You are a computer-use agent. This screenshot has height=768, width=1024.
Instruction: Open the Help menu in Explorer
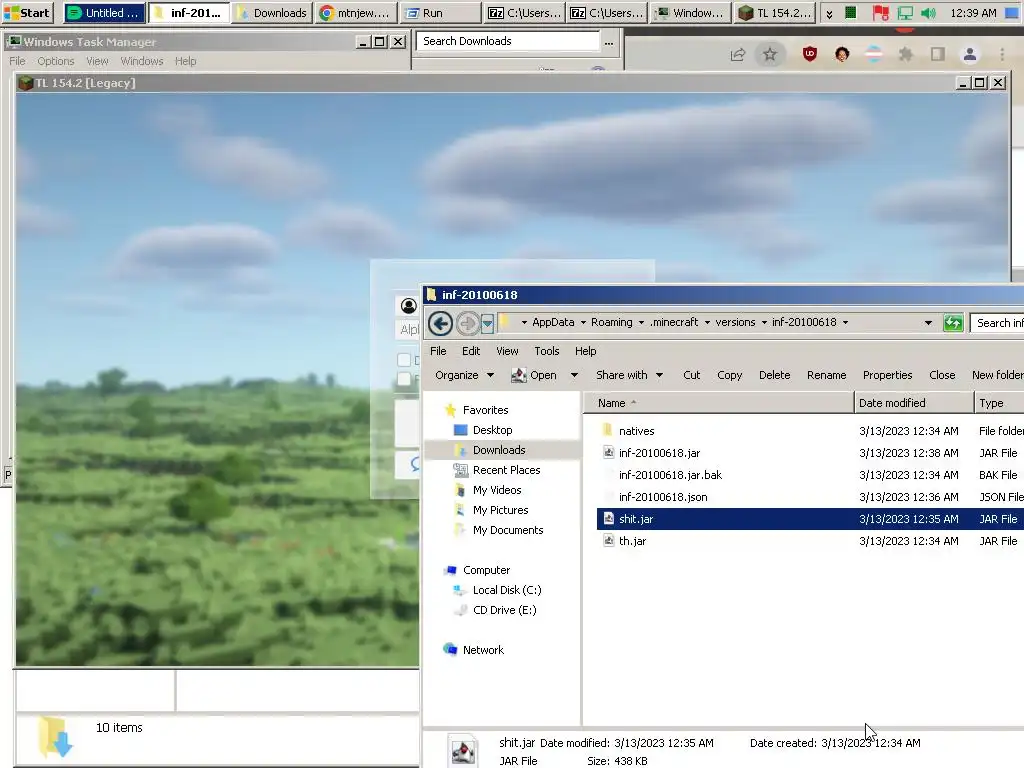tap(585, 351)
